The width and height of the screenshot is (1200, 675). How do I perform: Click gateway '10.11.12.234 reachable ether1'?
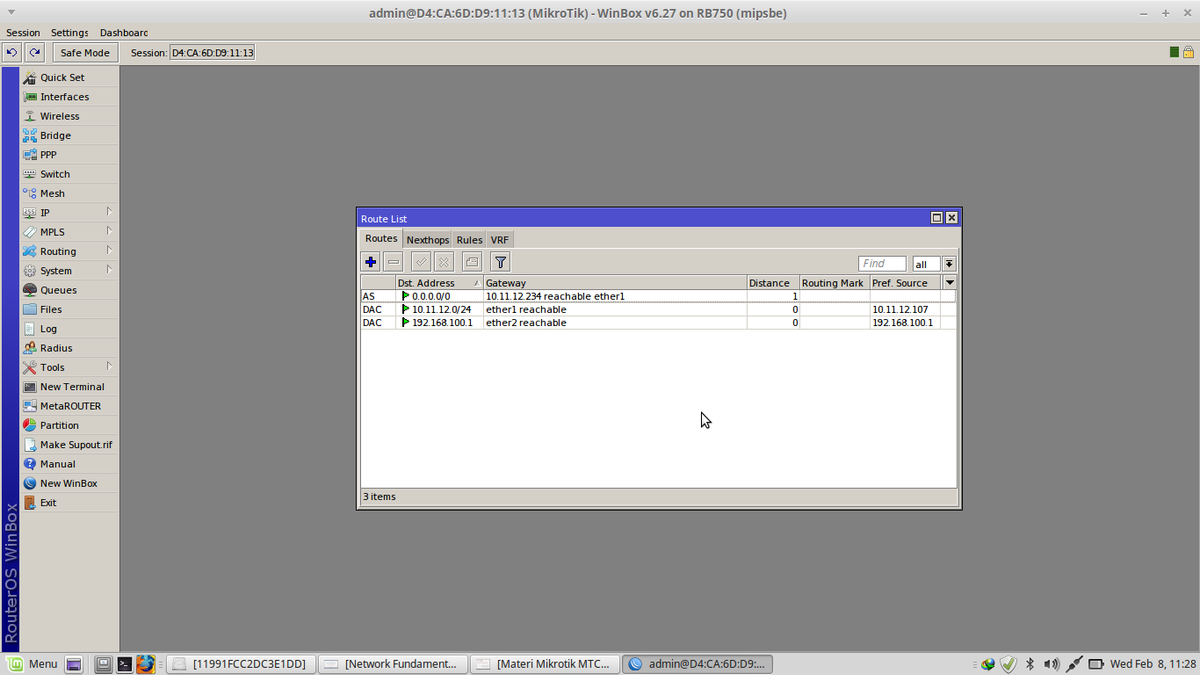[x=555, y=296]
